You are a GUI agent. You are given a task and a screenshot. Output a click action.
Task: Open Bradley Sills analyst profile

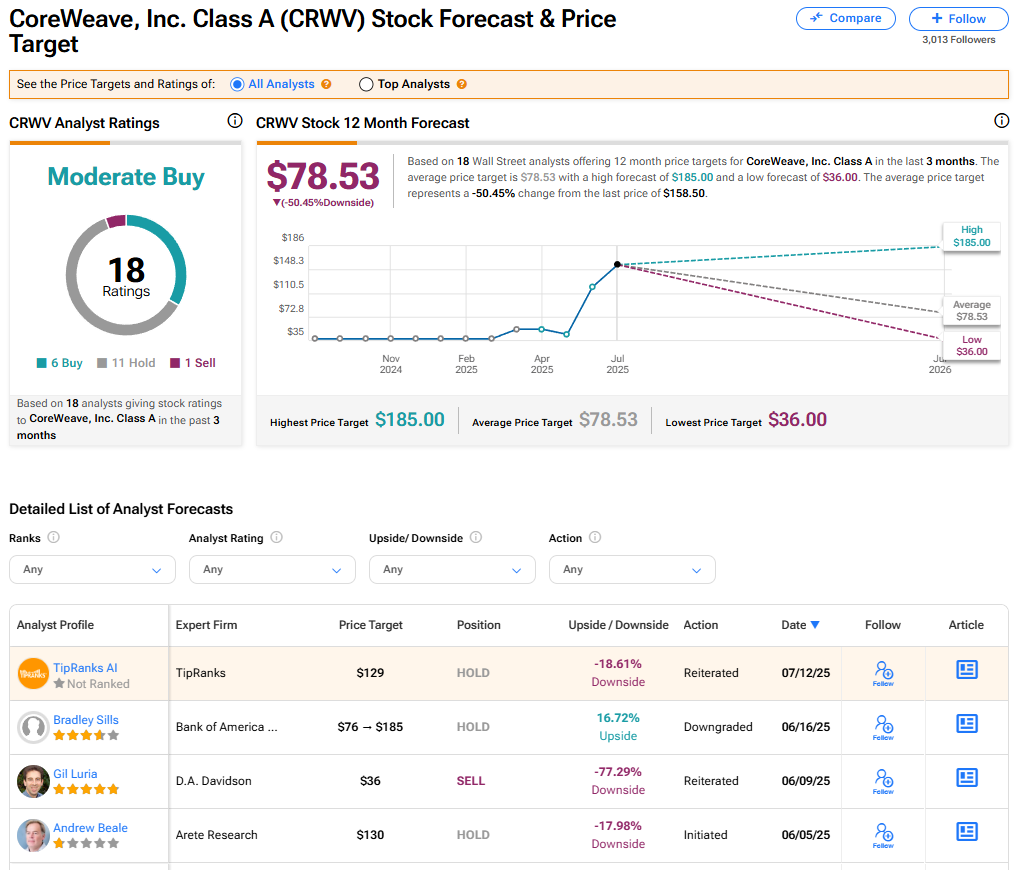coord(86,720)
